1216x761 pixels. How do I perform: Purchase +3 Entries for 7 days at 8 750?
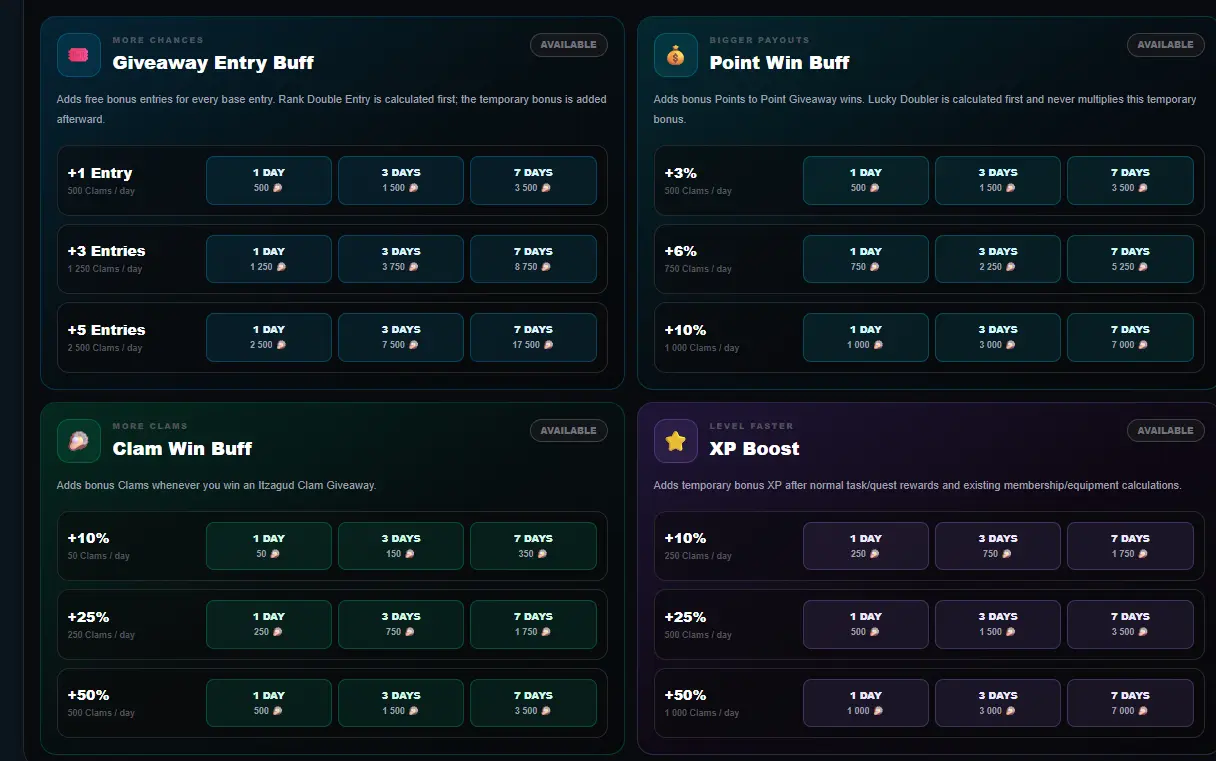533,259
